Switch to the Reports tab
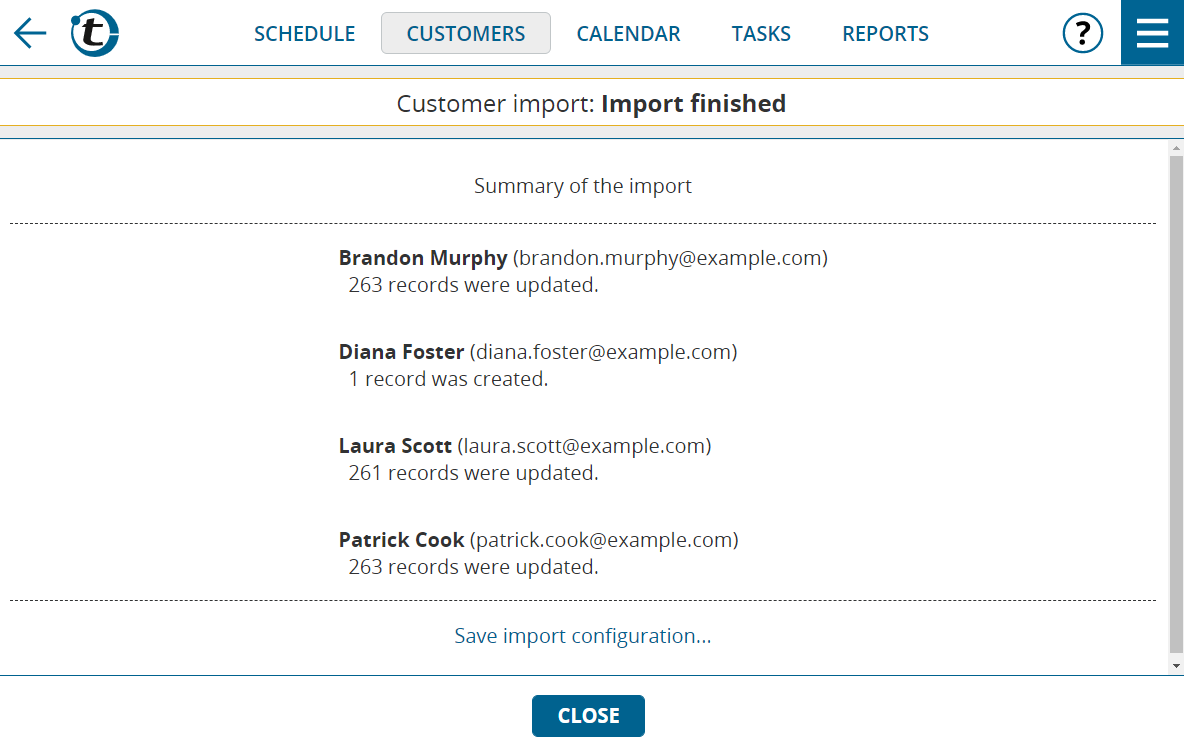 tap(886, 33)
